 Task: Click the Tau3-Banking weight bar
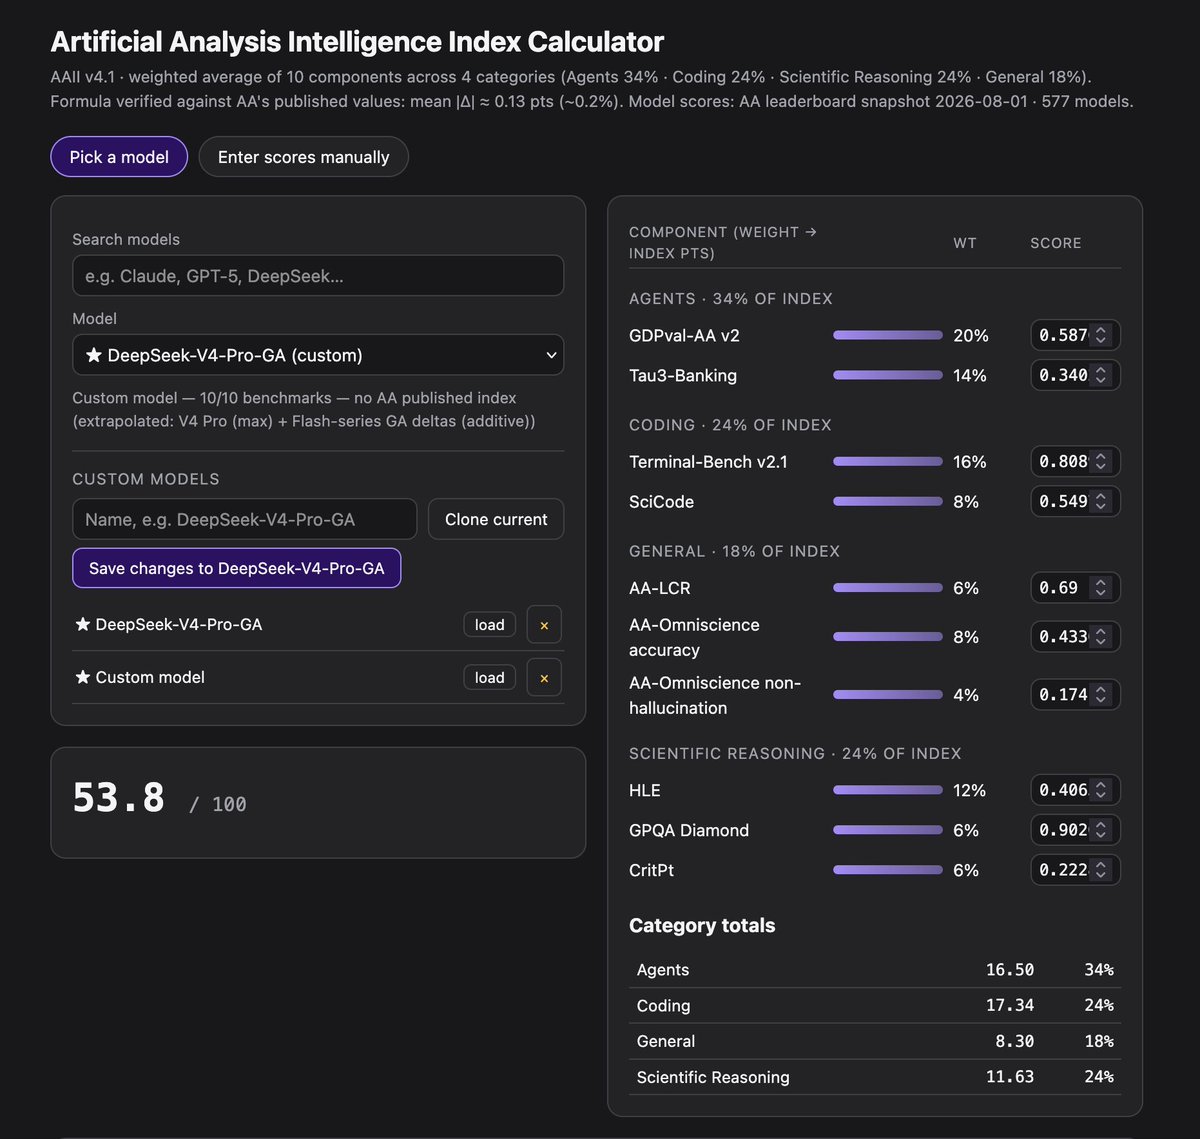[888, 375]
